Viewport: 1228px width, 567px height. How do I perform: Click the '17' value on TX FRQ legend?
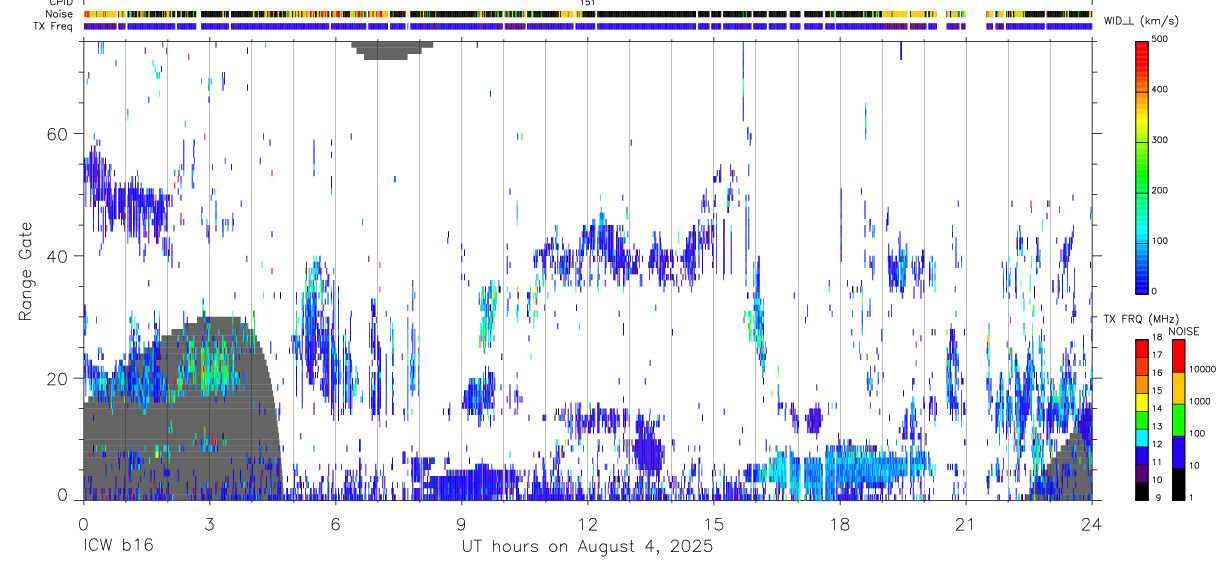pos(1157,355)
